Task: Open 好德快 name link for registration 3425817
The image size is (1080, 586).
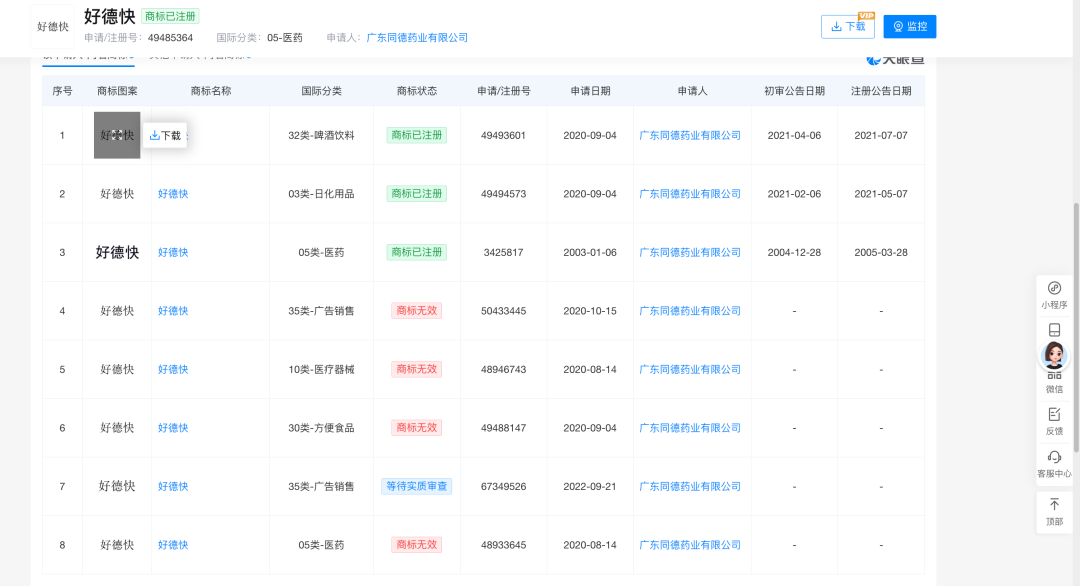Action: (173, 252)
